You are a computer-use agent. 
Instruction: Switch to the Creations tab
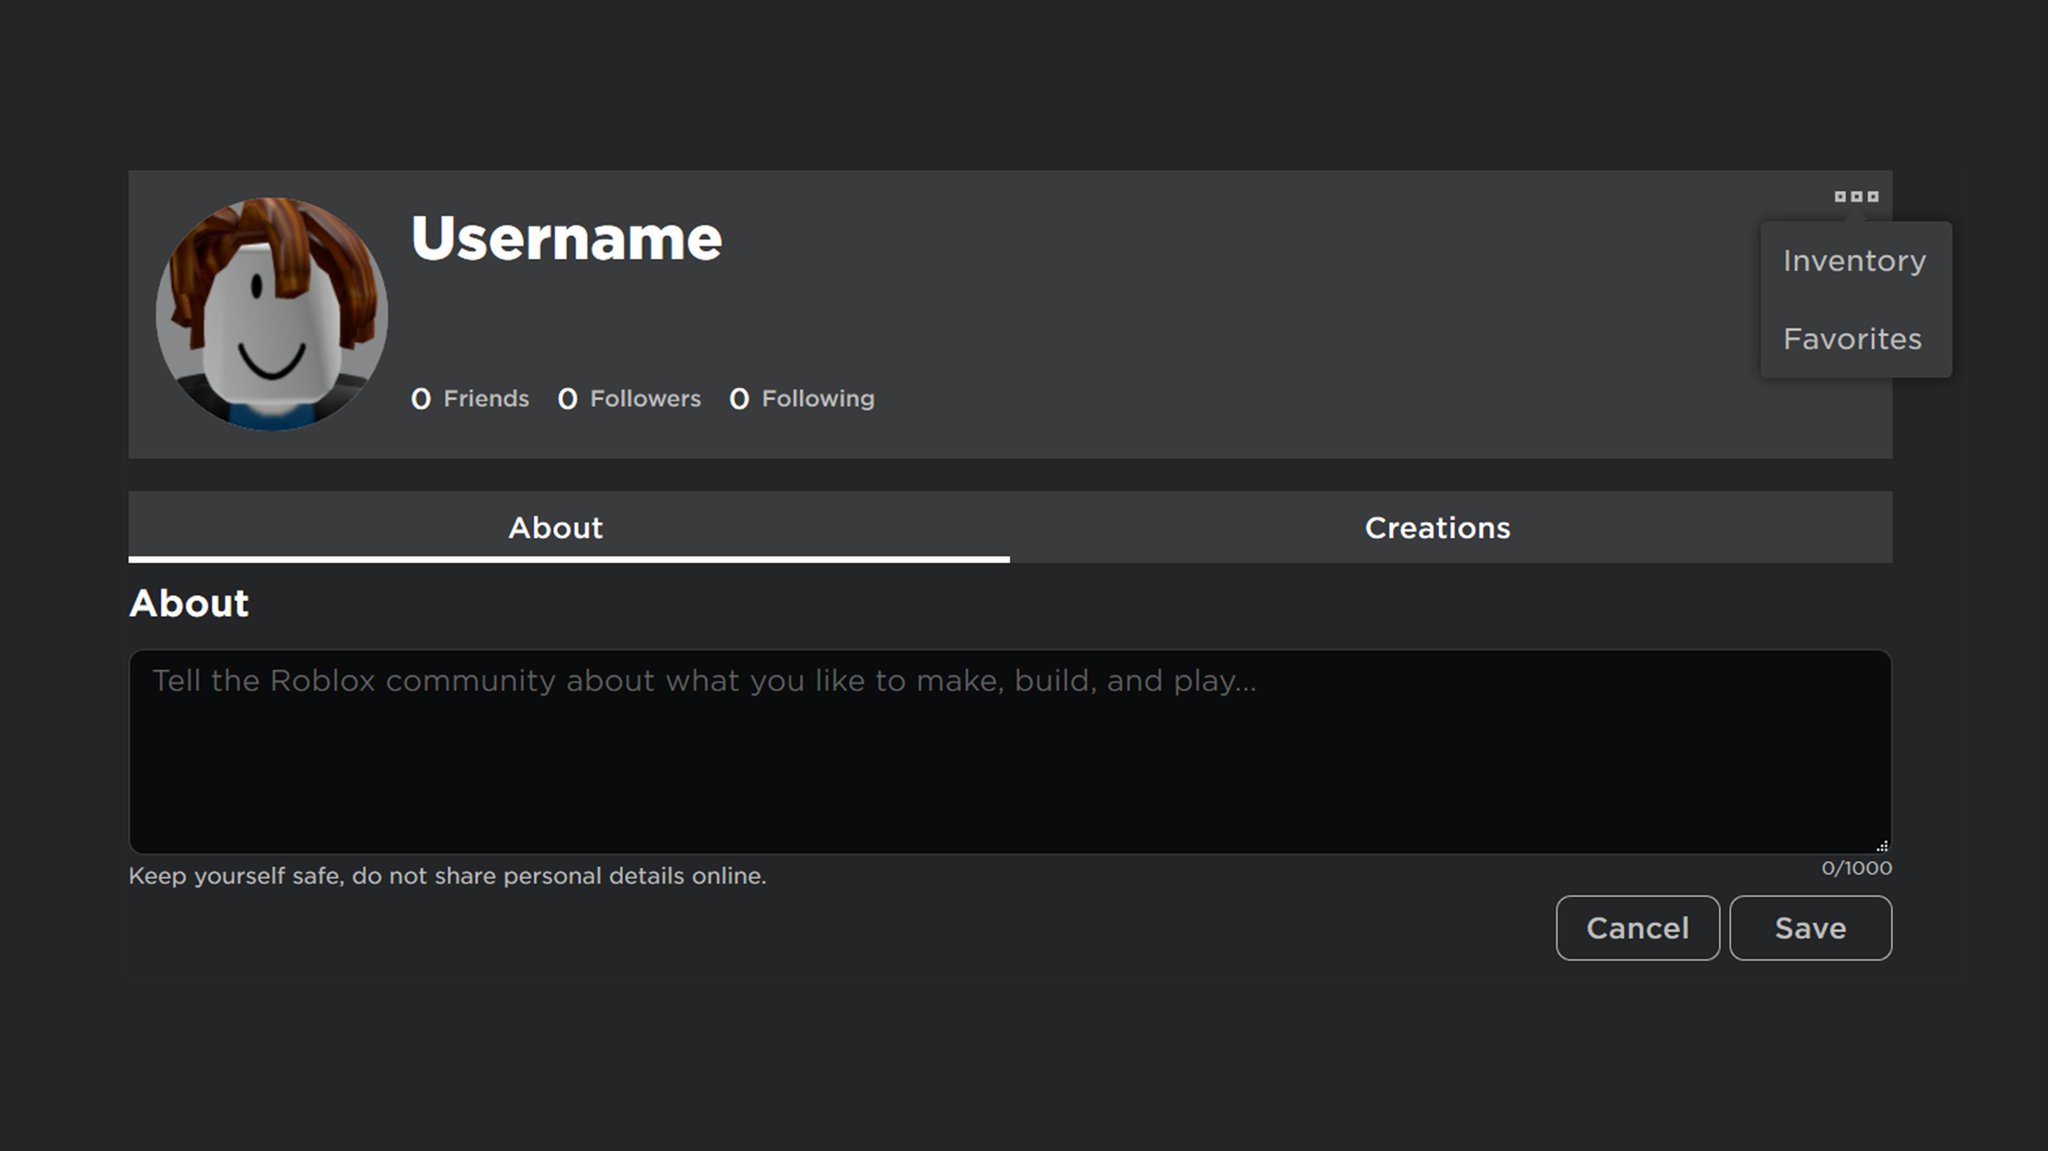pyautogui.click(x=1437, y=527)
